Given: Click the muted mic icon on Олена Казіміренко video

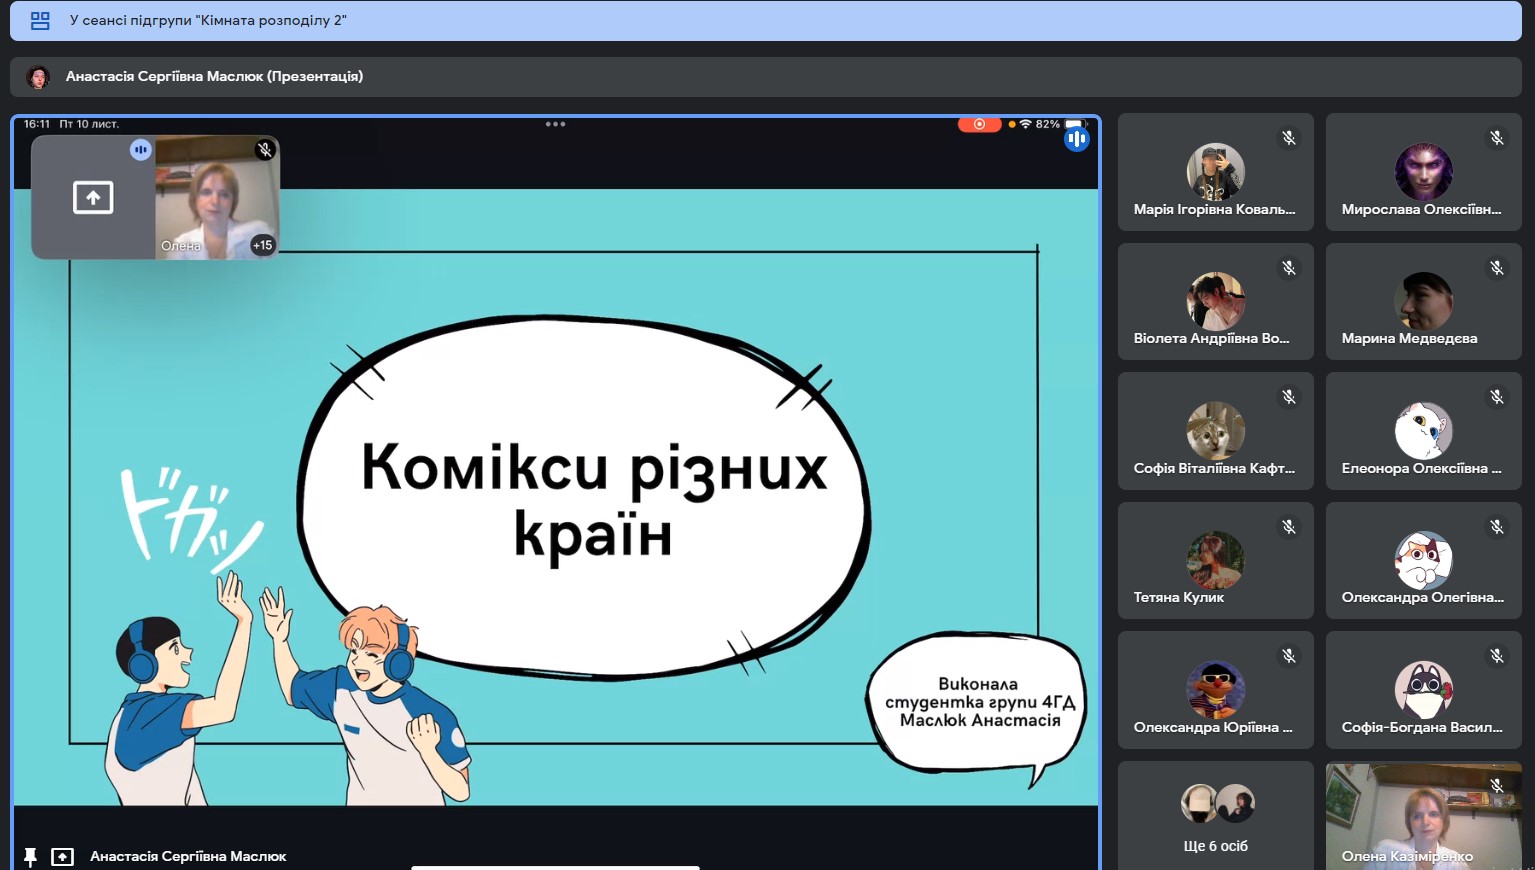Looking at the screenshot, I should [x=1497, y=786].
